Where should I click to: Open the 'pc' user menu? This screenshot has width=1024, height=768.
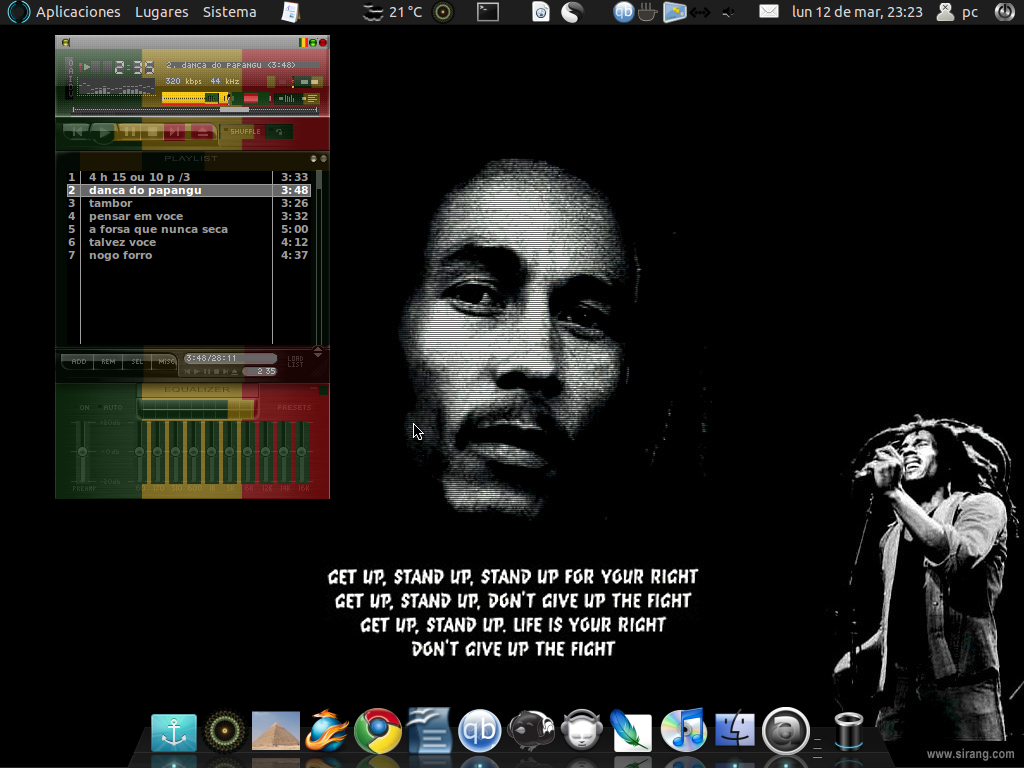pyautogui.click(x=957, y=12)
